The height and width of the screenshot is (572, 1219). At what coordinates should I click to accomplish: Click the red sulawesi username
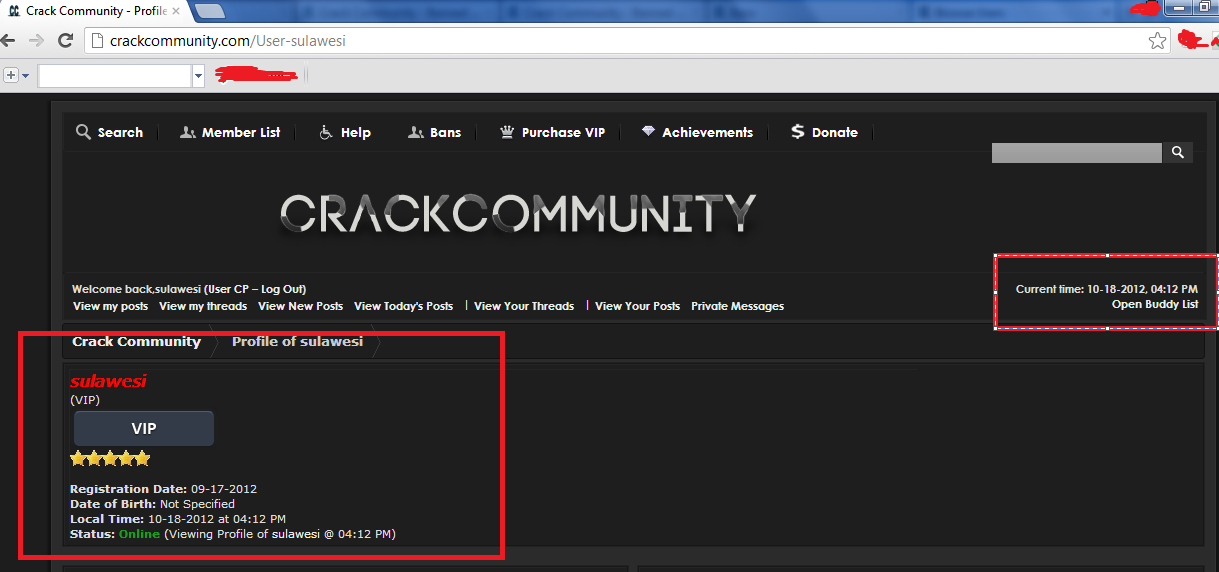coord(108,381)
